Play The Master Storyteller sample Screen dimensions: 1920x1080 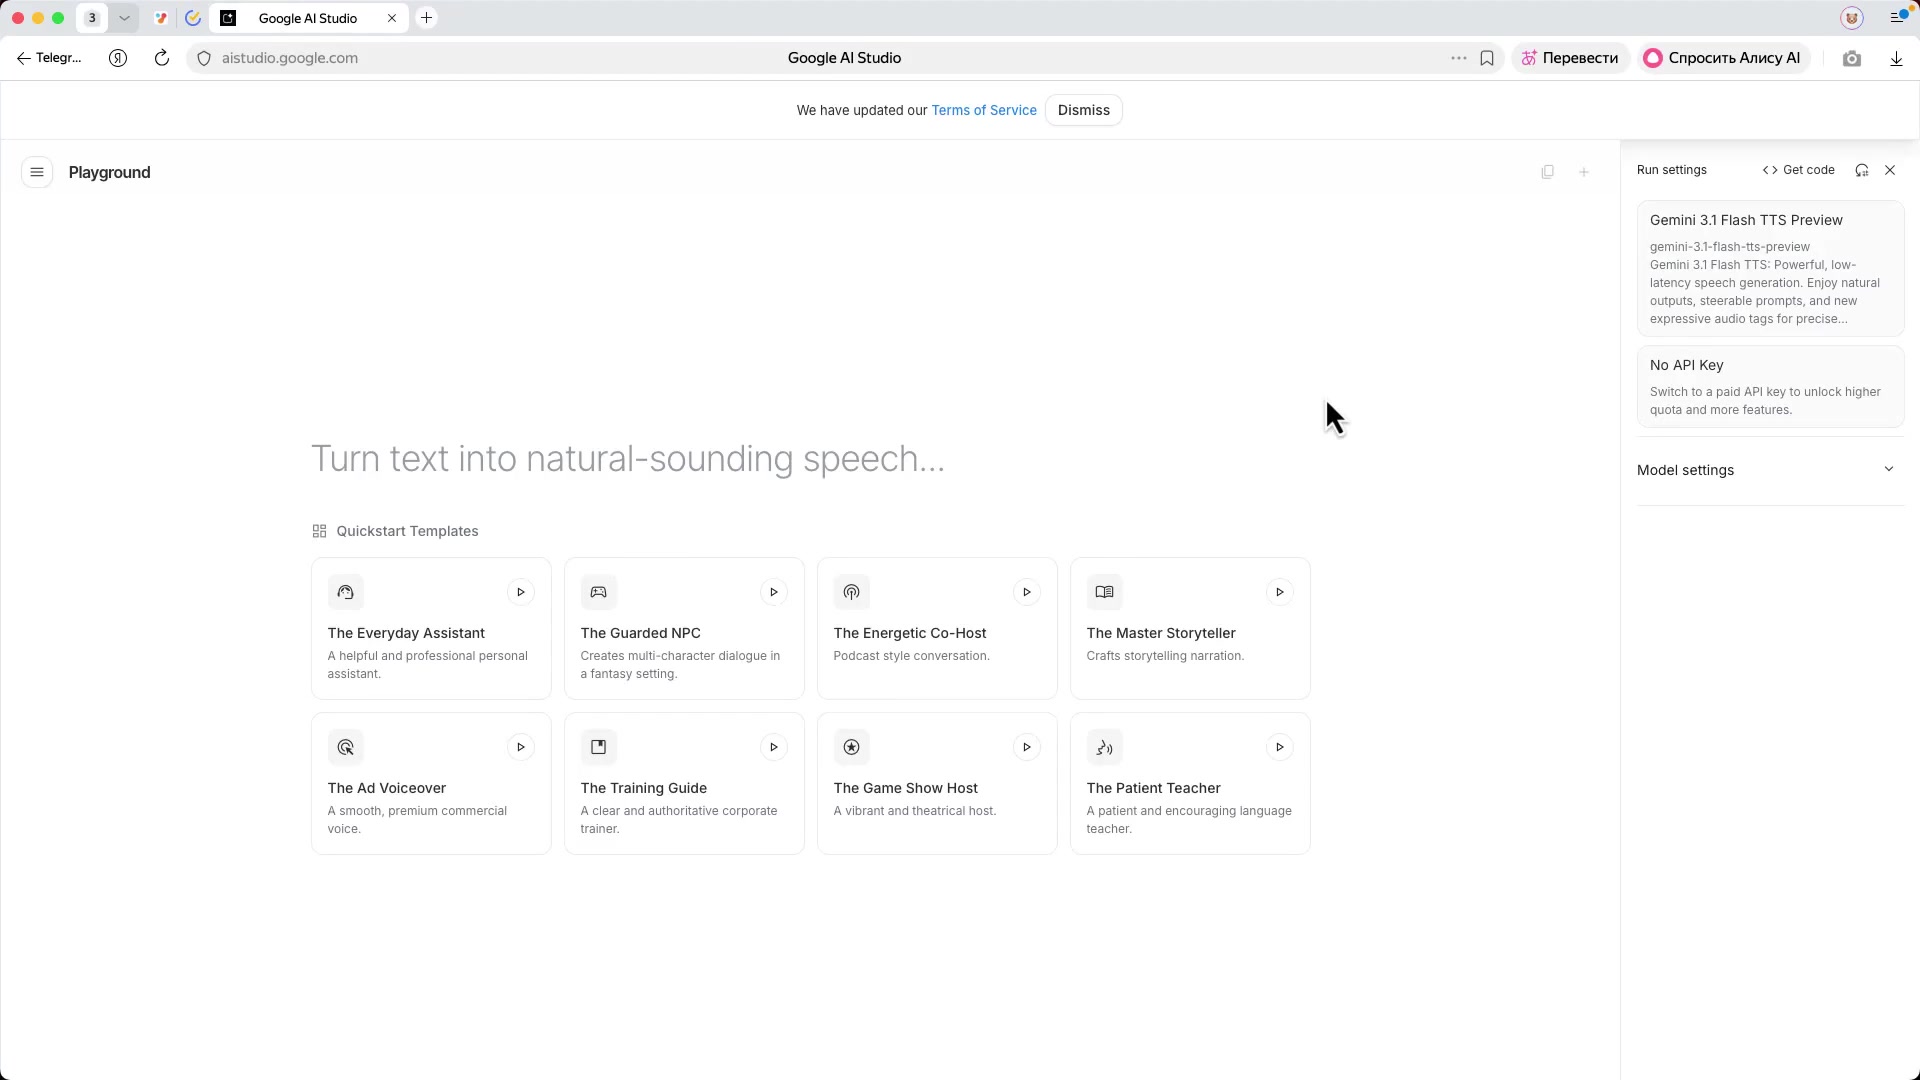click(1280, 592)
